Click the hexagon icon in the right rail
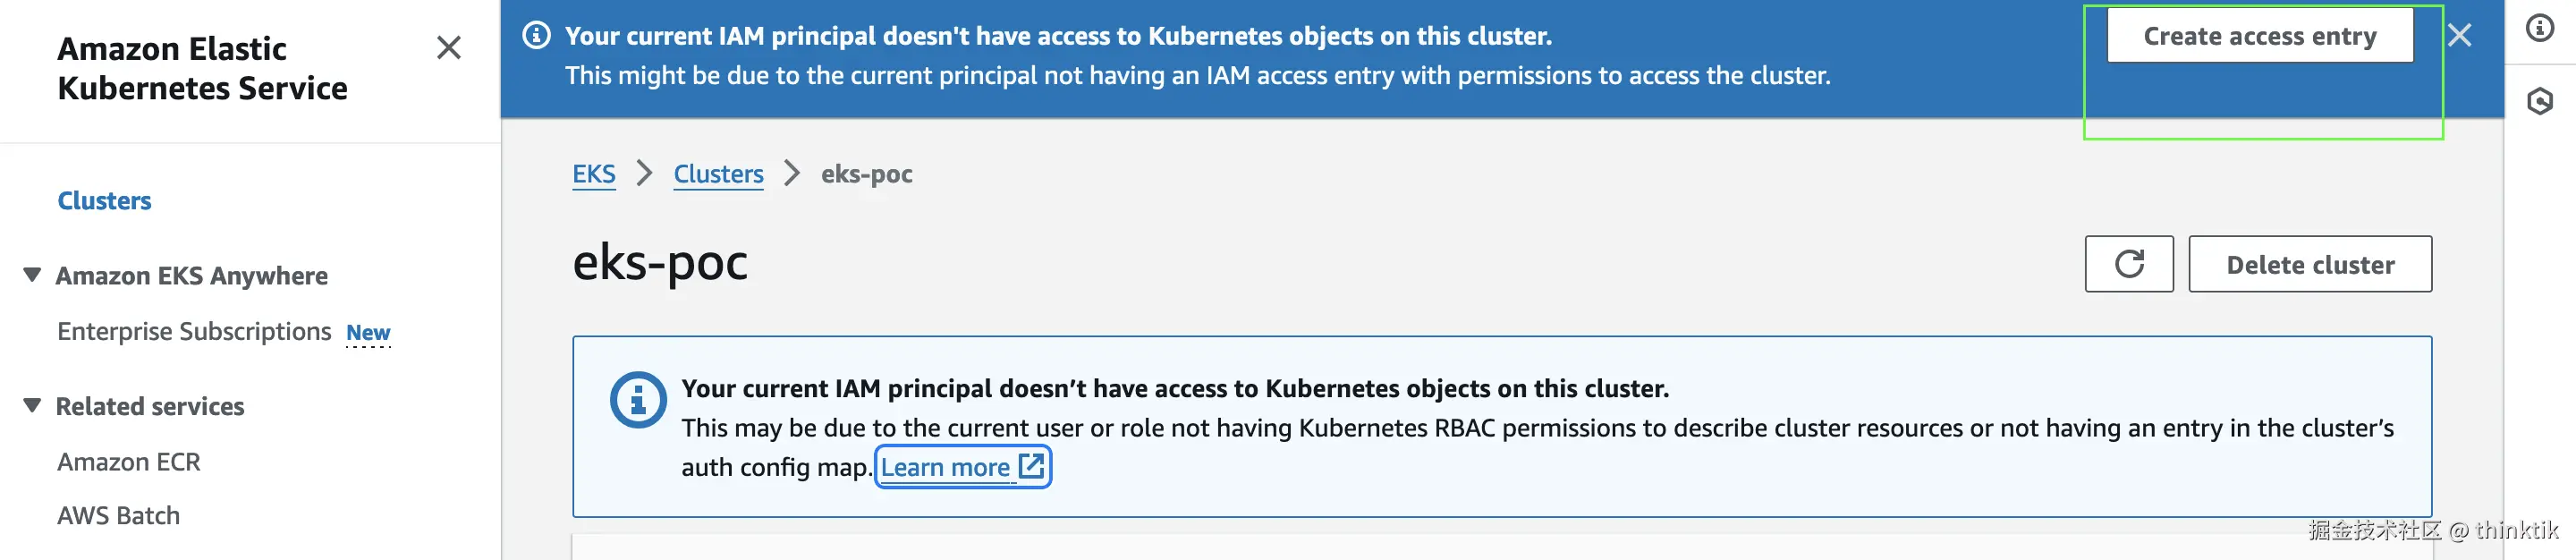 2539,101
